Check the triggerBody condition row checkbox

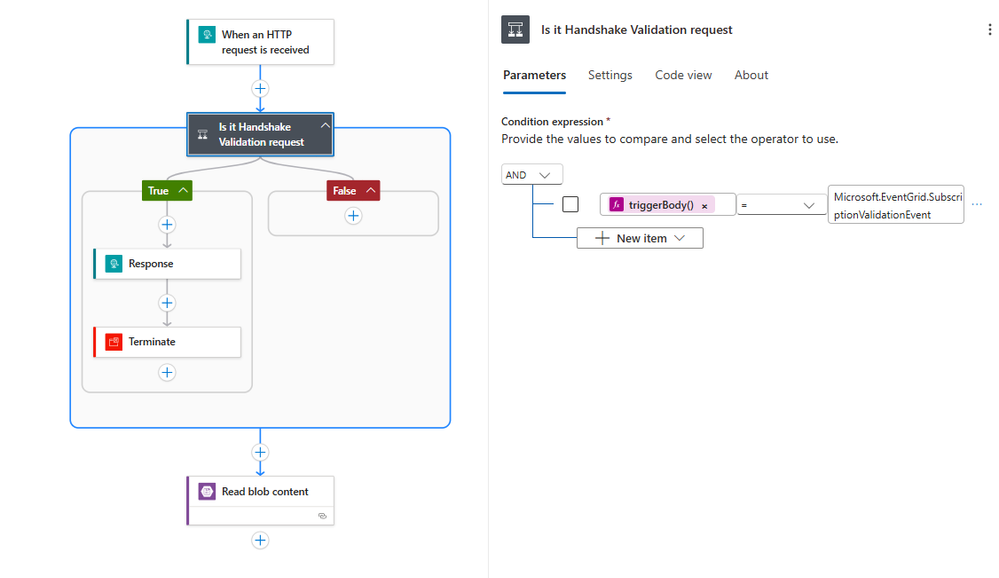(x=570, y=205)
